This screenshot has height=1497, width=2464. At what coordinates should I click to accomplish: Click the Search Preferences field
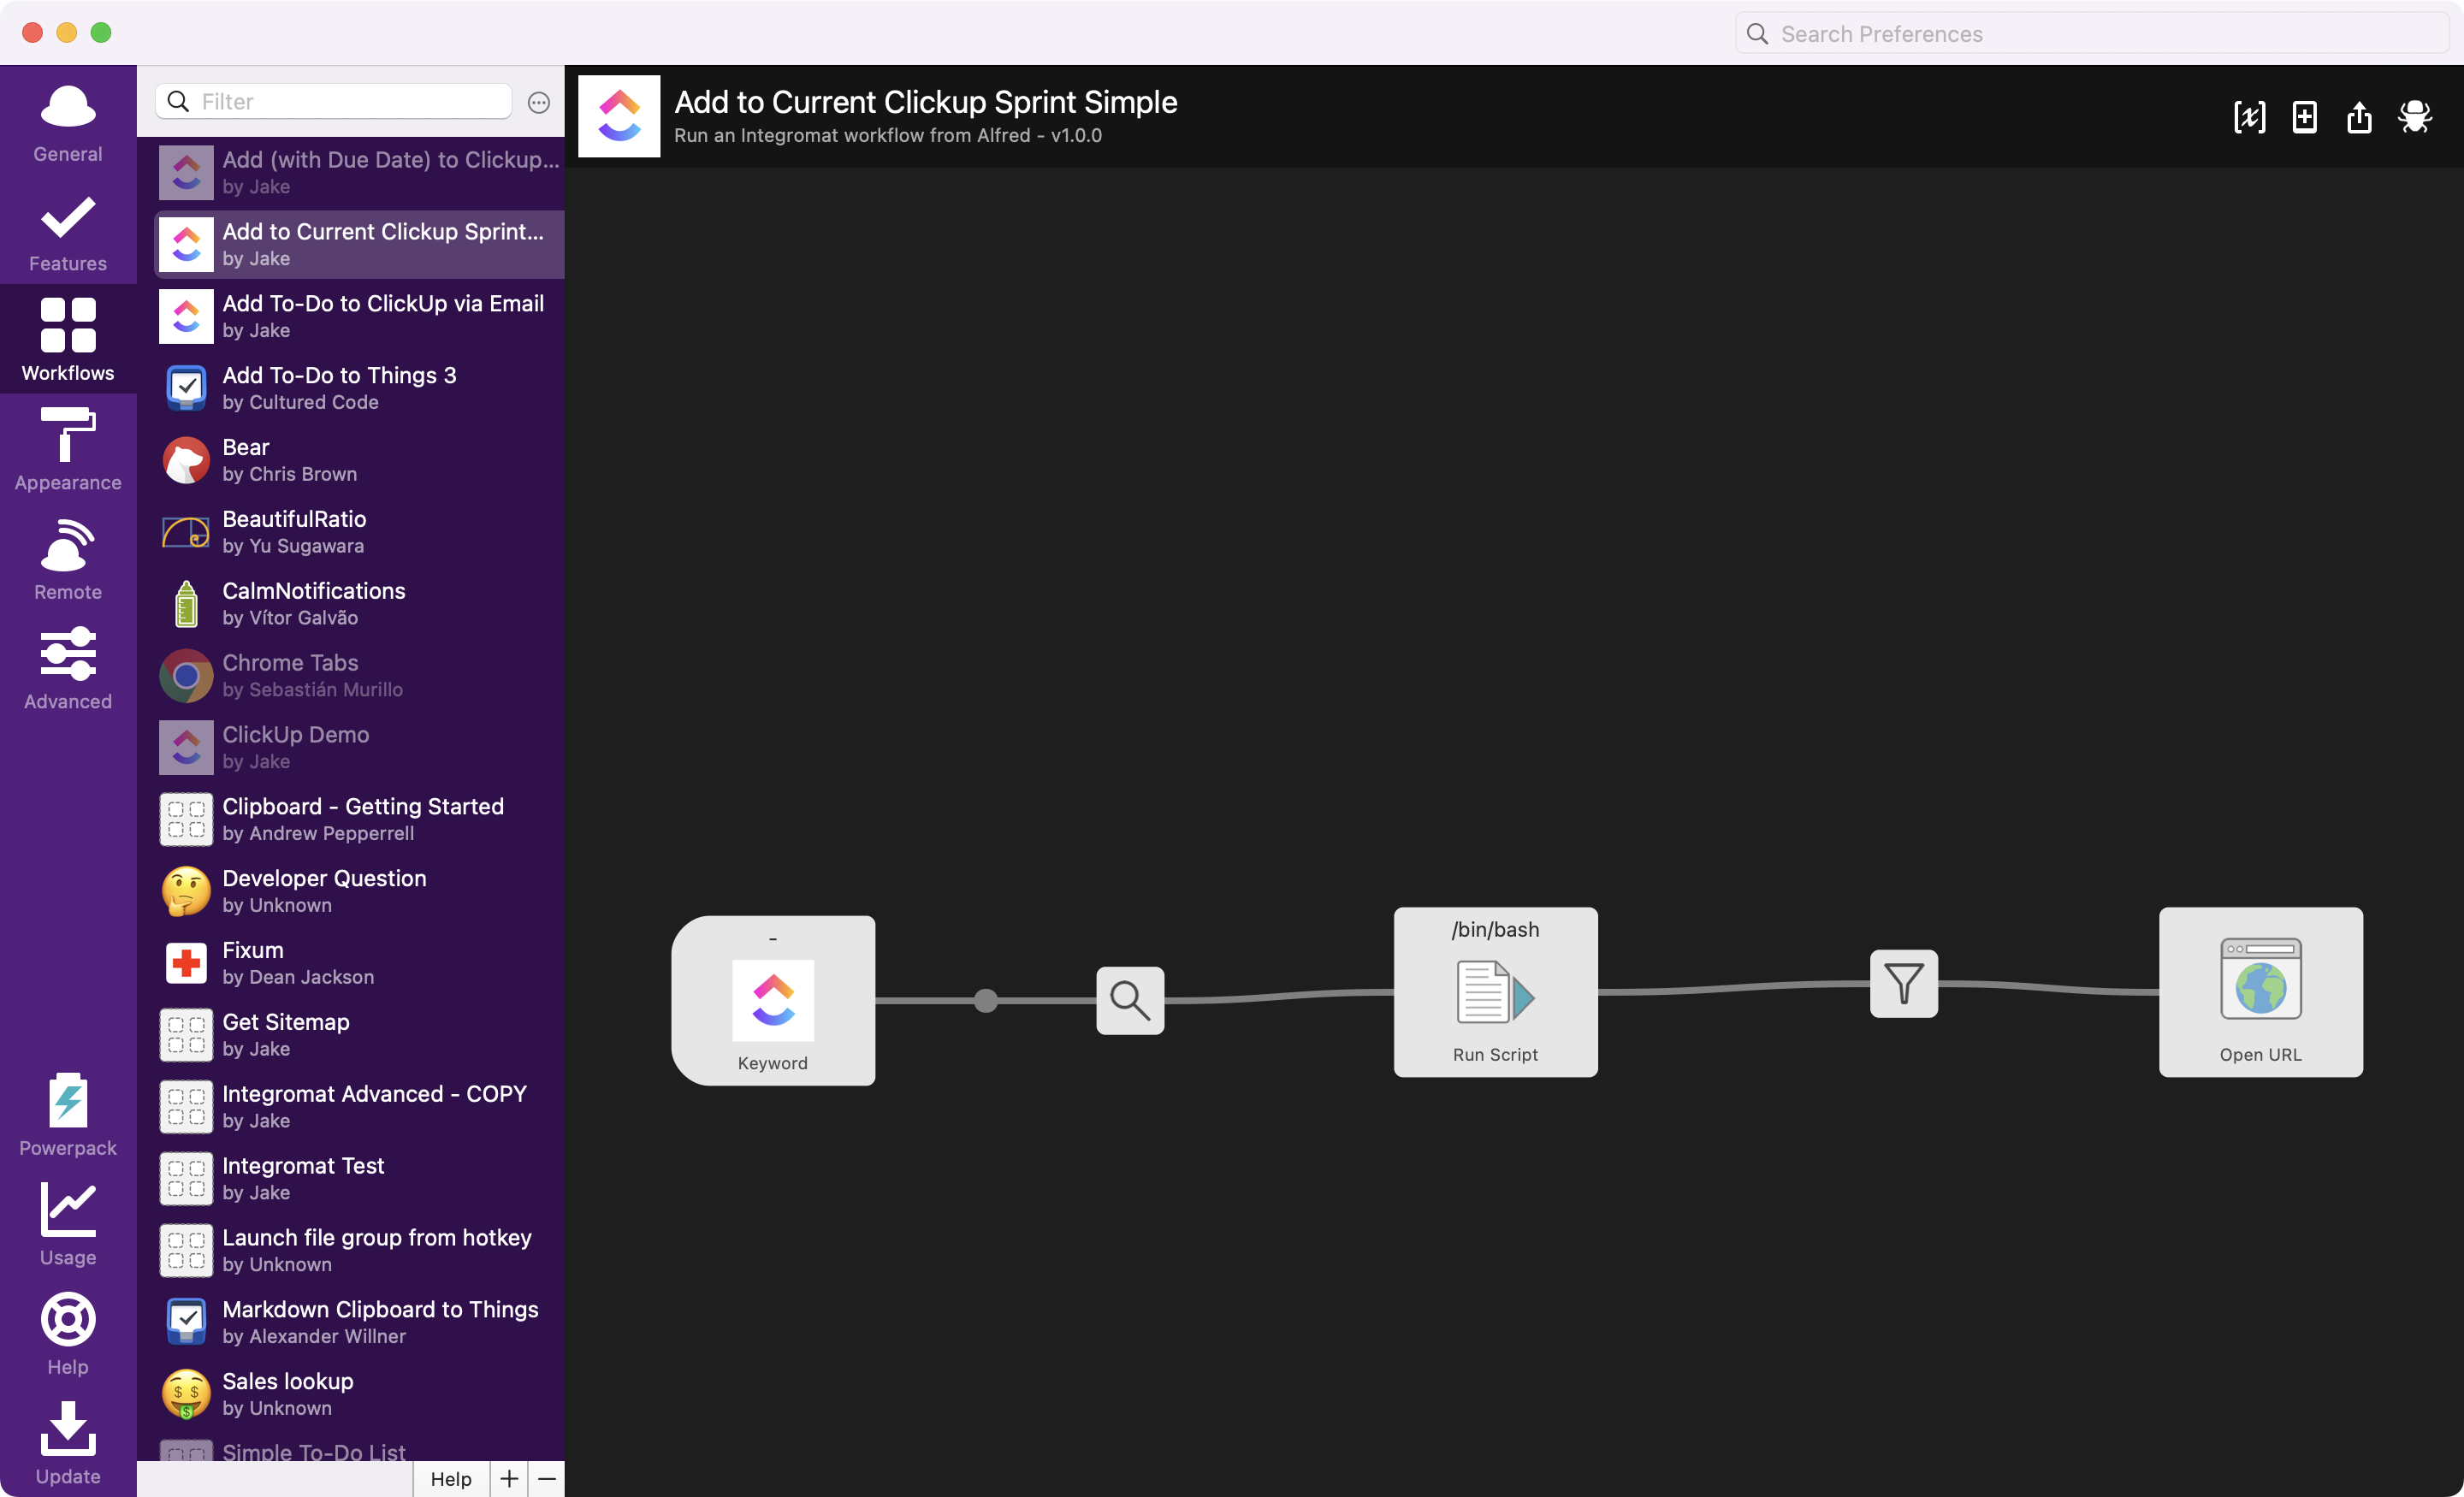click(2091, 34)
